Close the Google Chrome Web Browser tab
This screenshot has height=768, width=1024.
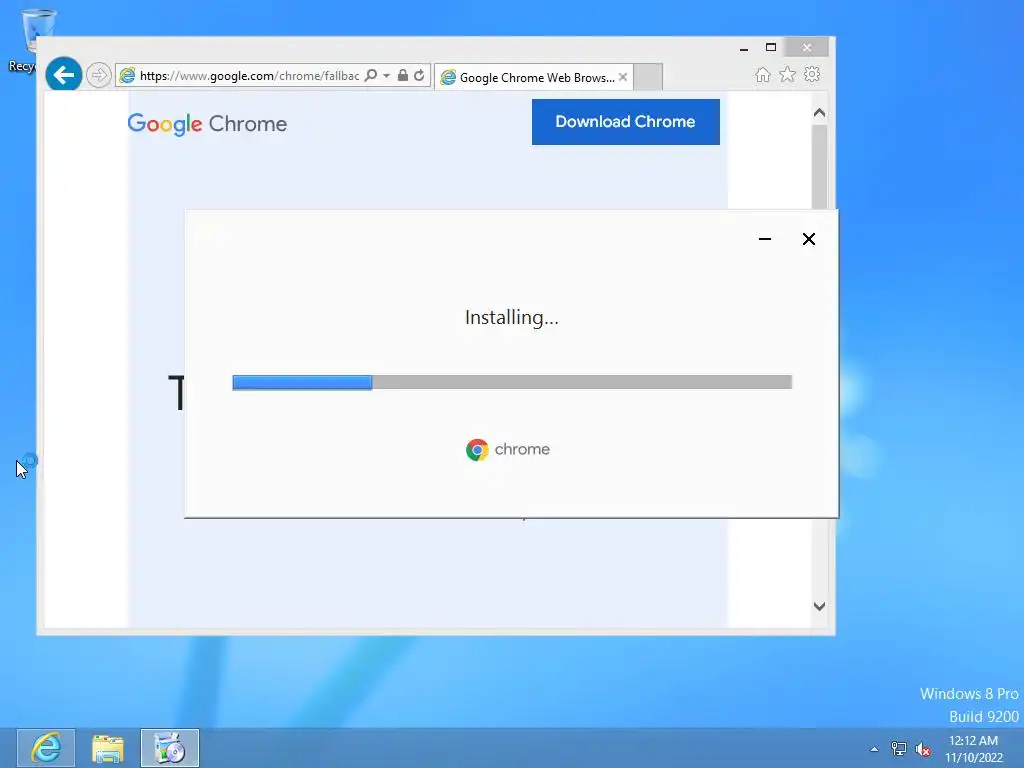[x=623, y=77]
